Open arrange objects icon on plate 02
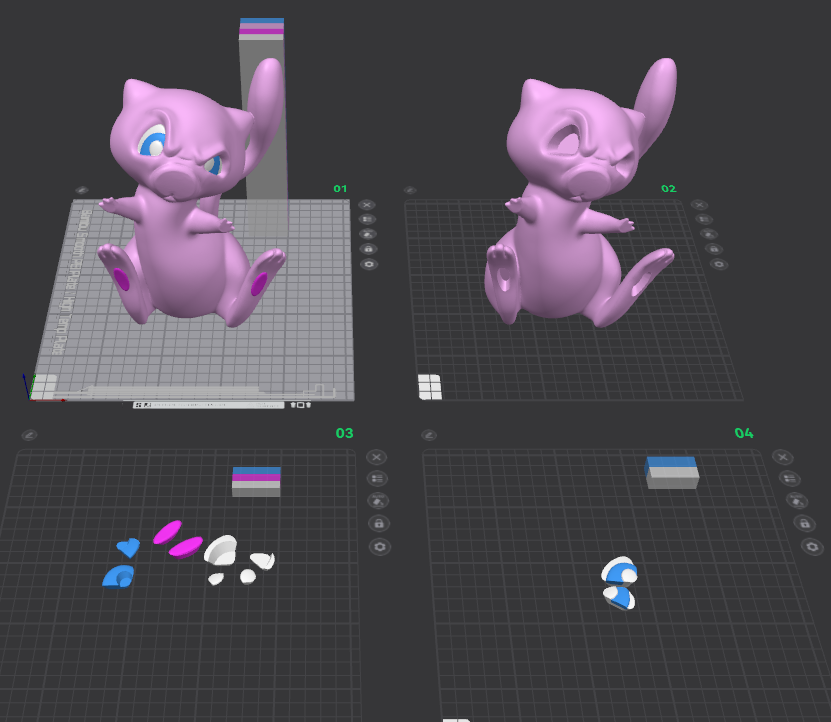Image resolution: width=831 pixels, height=722 pixels. [x=704, y=219]
